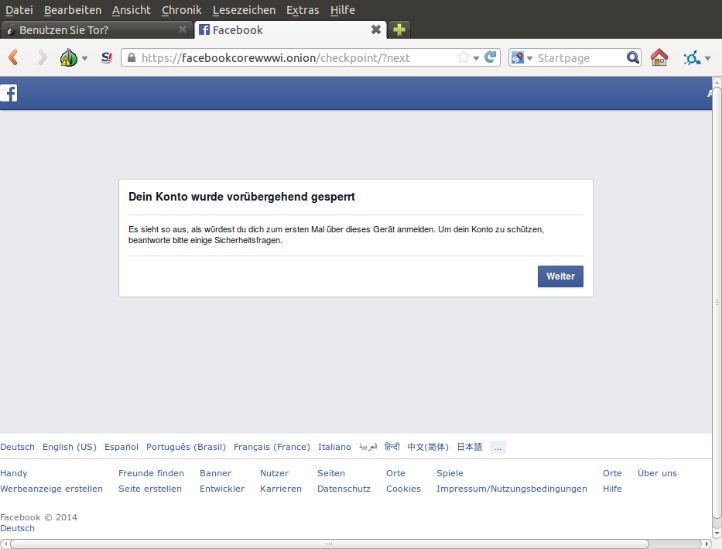Go to the home page icon
This screenshot has height=549, width=722.
tap(659, 58)
